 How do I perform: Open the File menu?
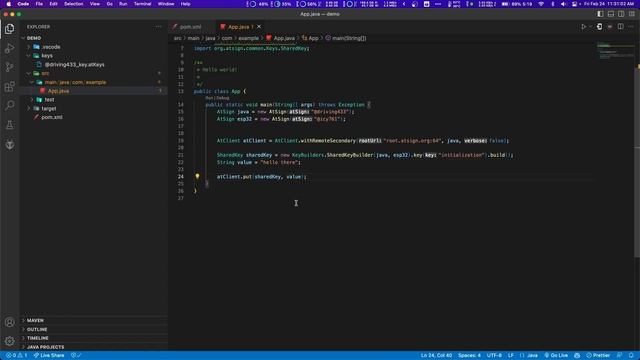pos(39,4)
